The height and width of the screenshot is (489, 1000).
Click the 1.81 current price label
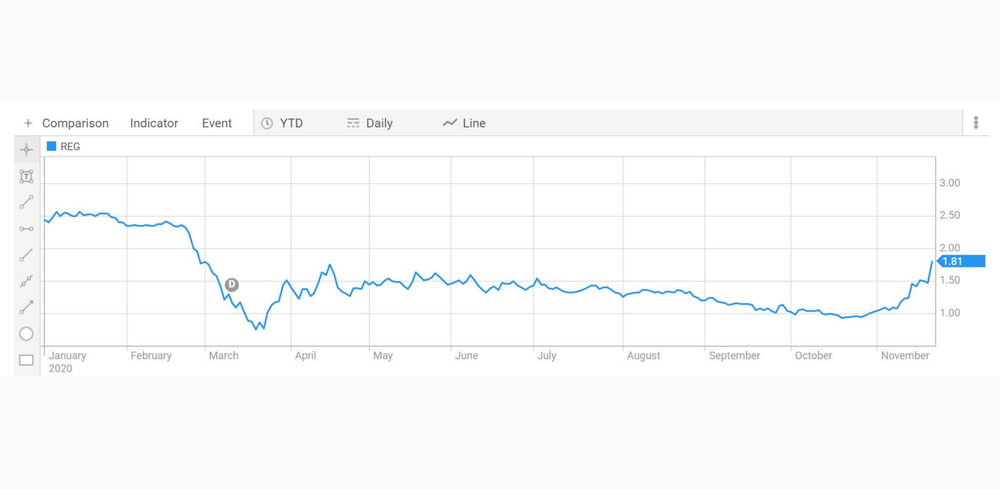click(x=961, y=261)
